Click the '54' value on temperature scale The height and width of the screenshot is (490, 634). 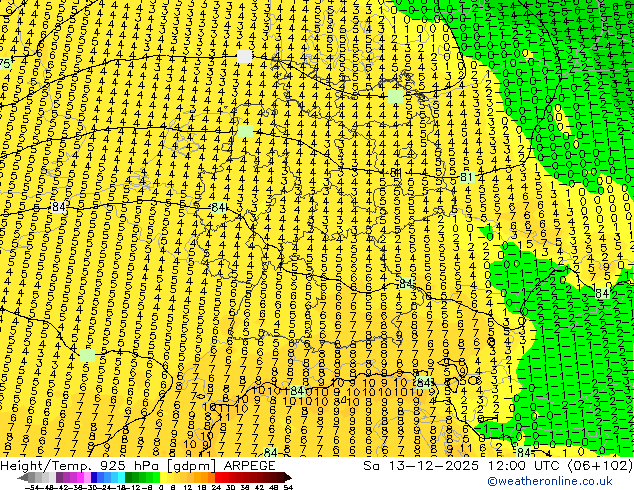(x=288, y=487)
